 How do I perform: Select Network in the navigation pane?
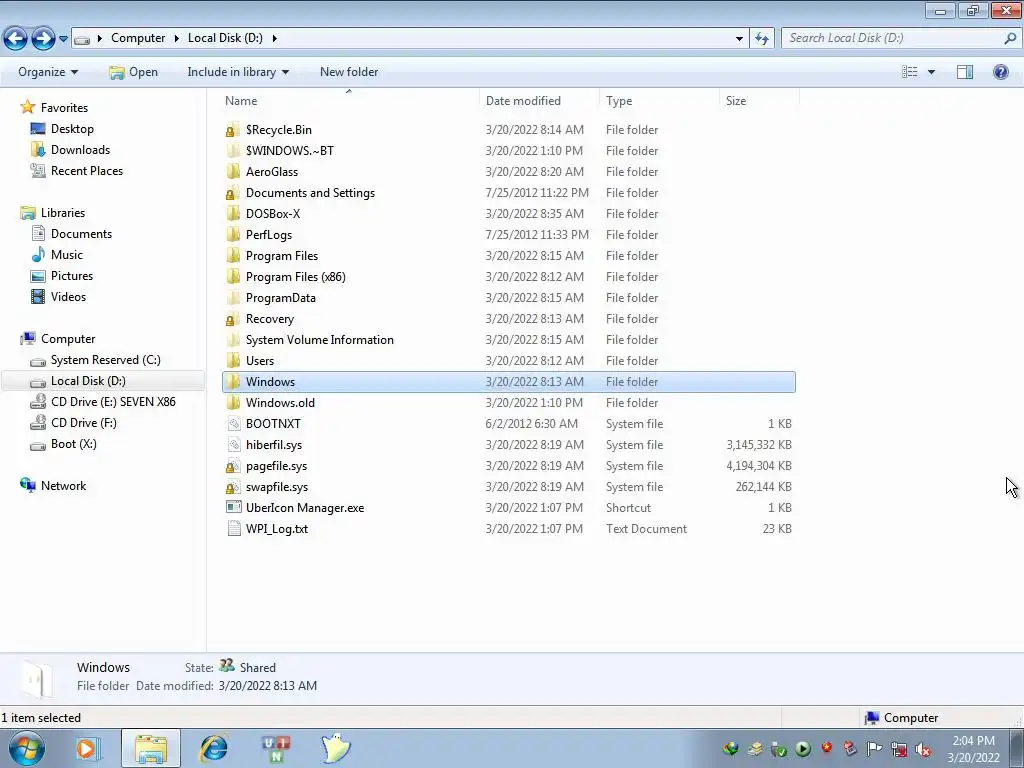(x=63, y=486)
